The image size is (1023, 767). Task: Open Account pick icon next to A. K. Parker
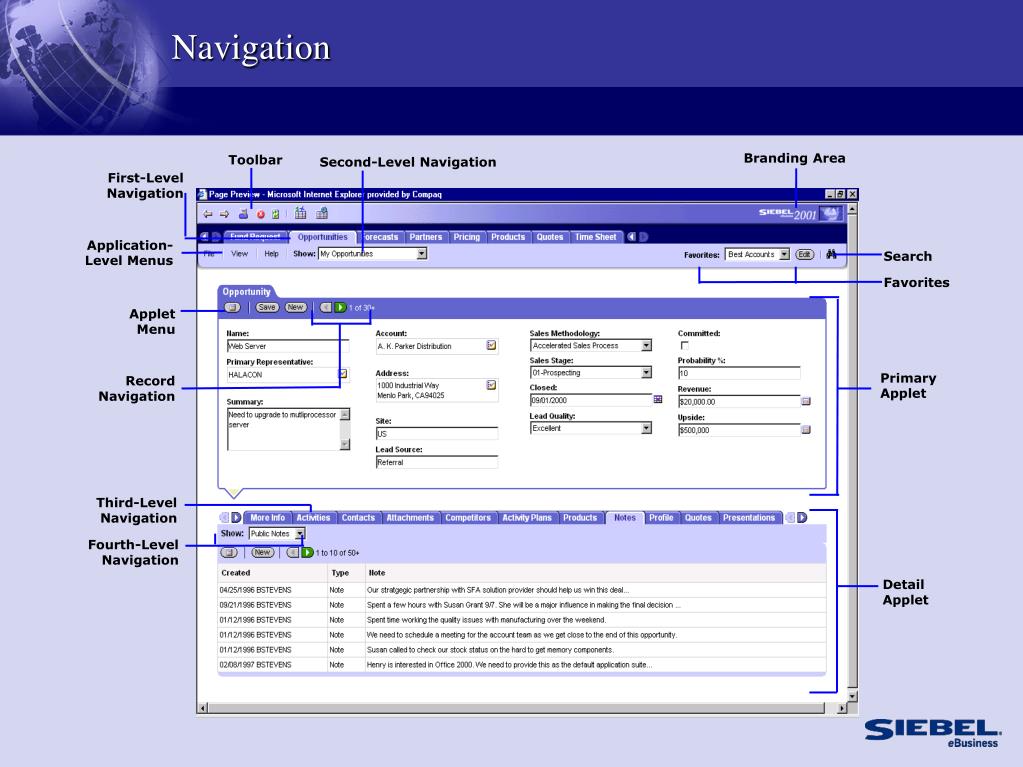(491, 346)
